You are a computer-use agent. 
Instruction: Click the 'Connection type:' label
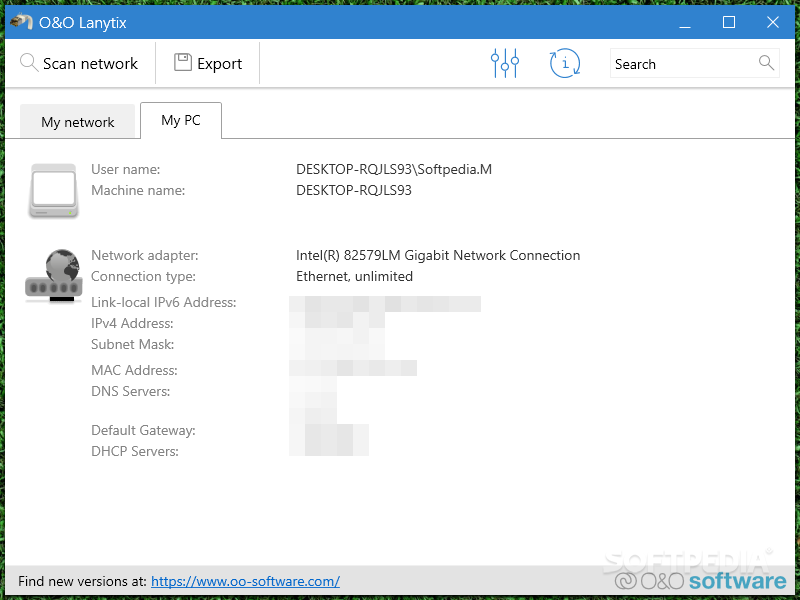[143, 277]
